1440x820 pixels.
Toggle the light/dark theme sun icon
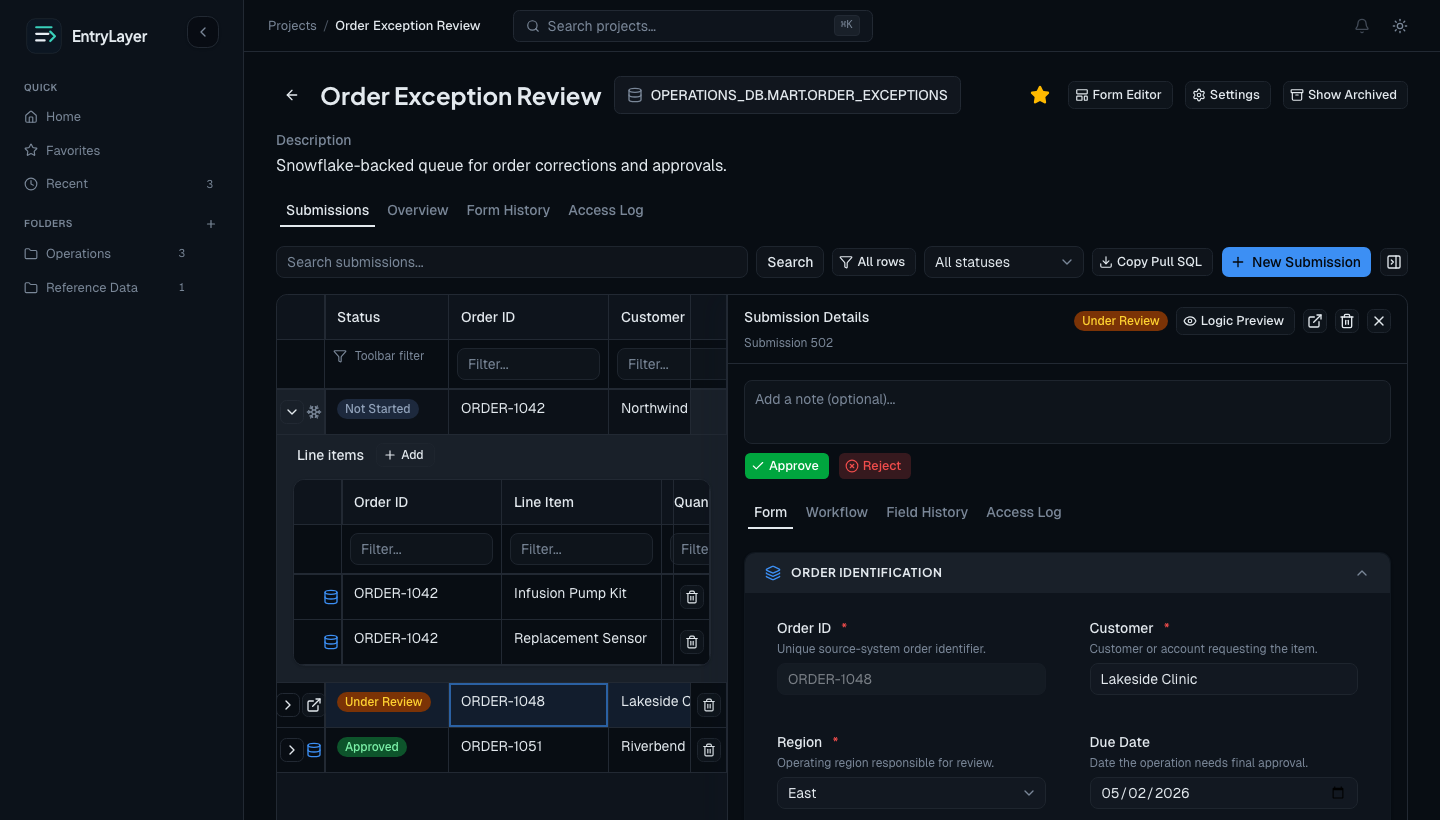click(1400, 26)
